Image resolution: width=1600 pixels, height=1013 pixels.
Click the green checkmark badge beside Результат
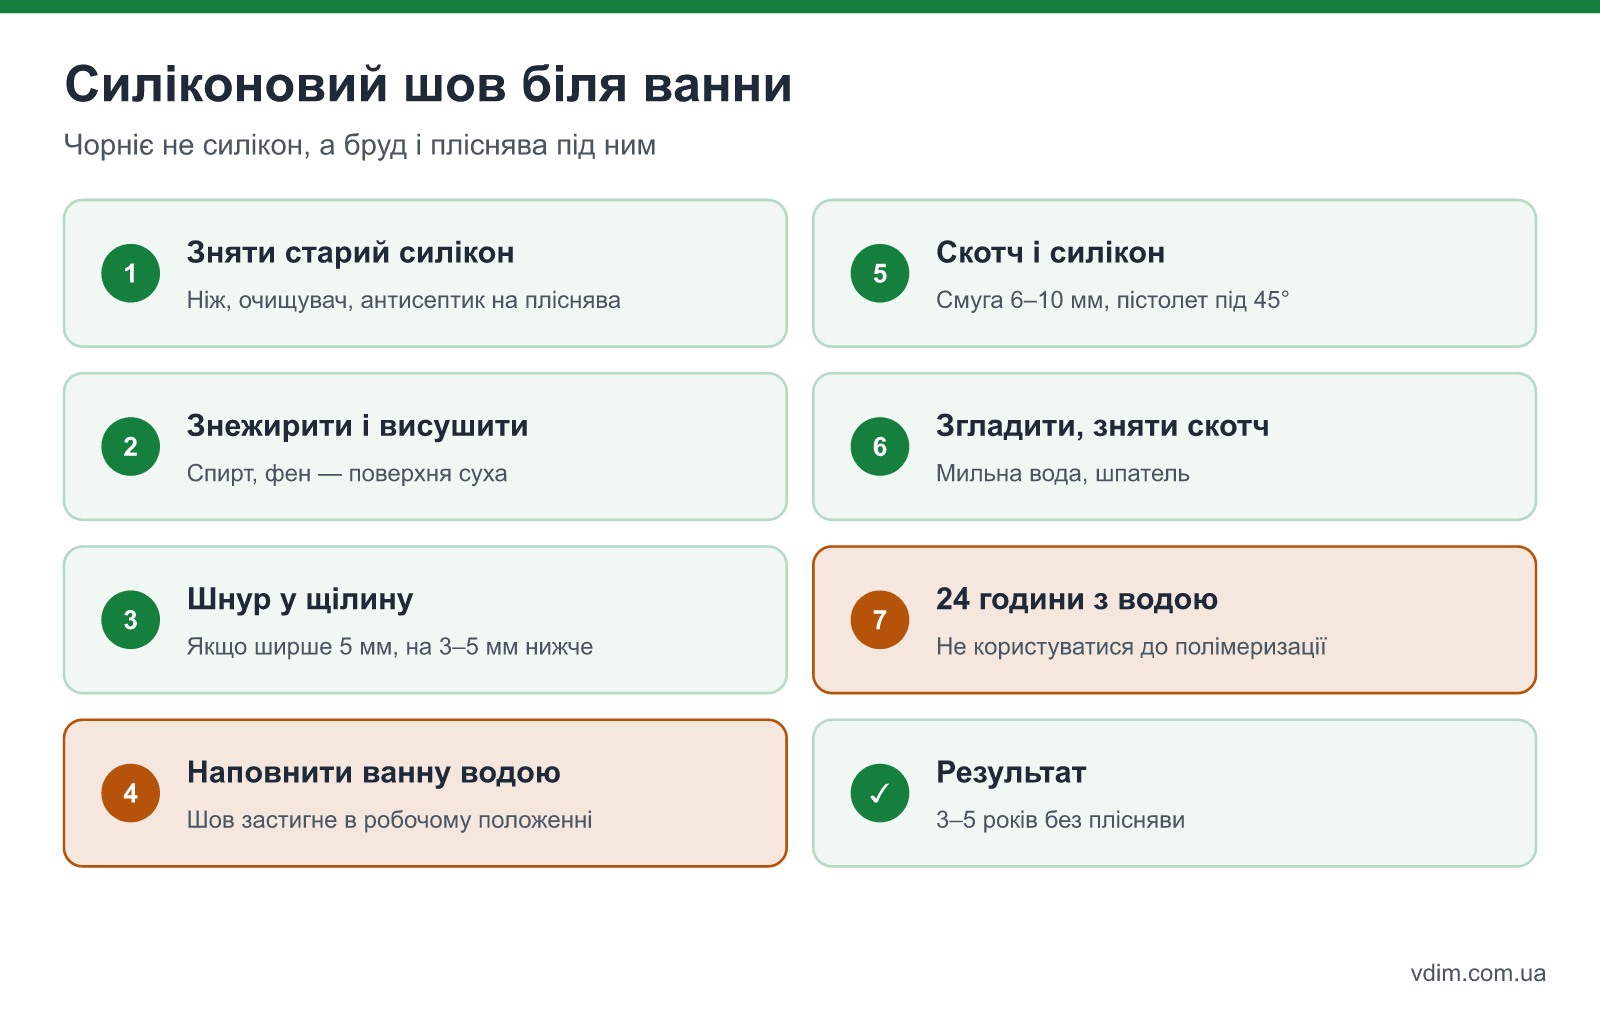(880, 793)
